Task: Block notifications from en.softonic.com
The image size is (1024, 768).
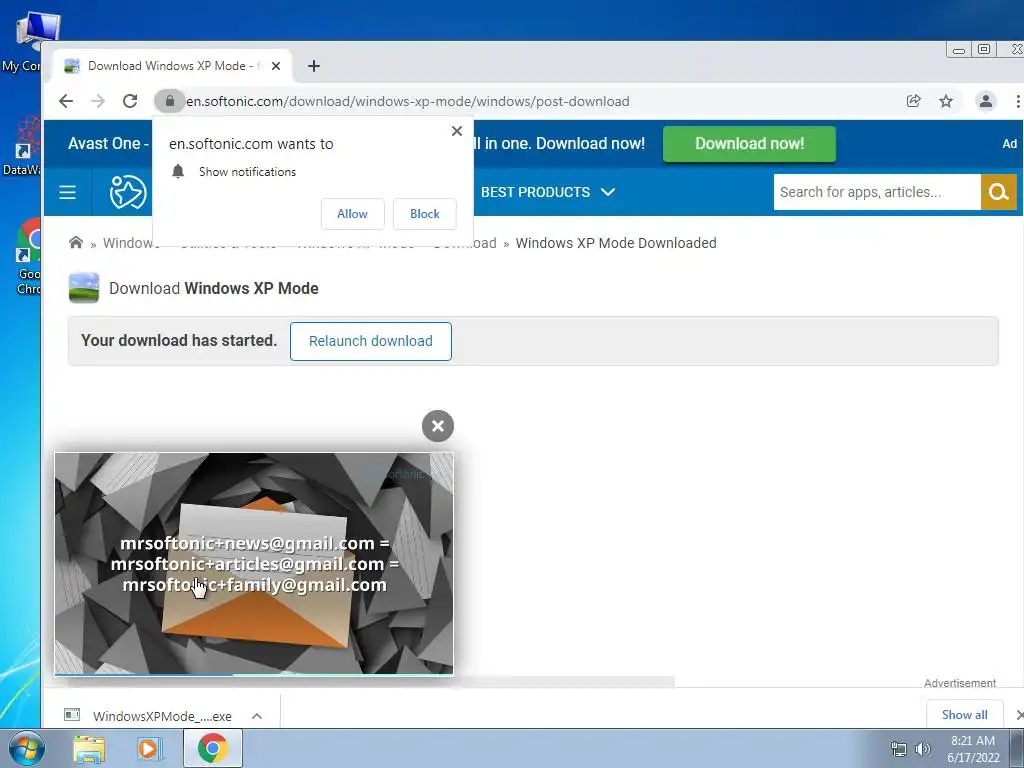Action: tap(424, 214)
